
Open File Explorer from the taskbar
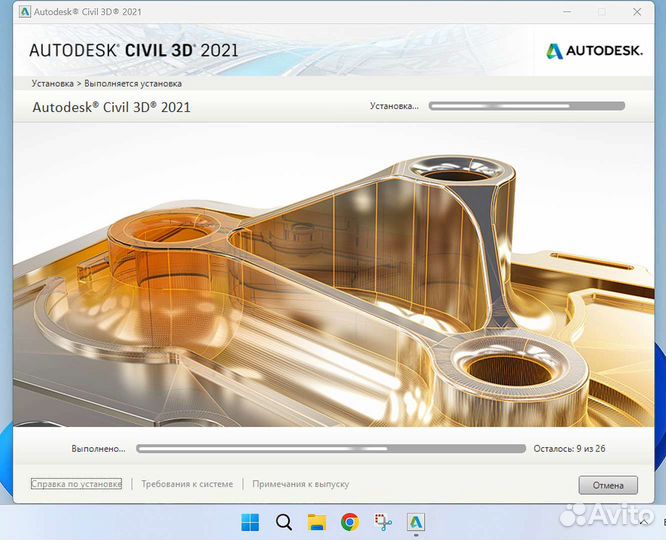tap(316, 521)
